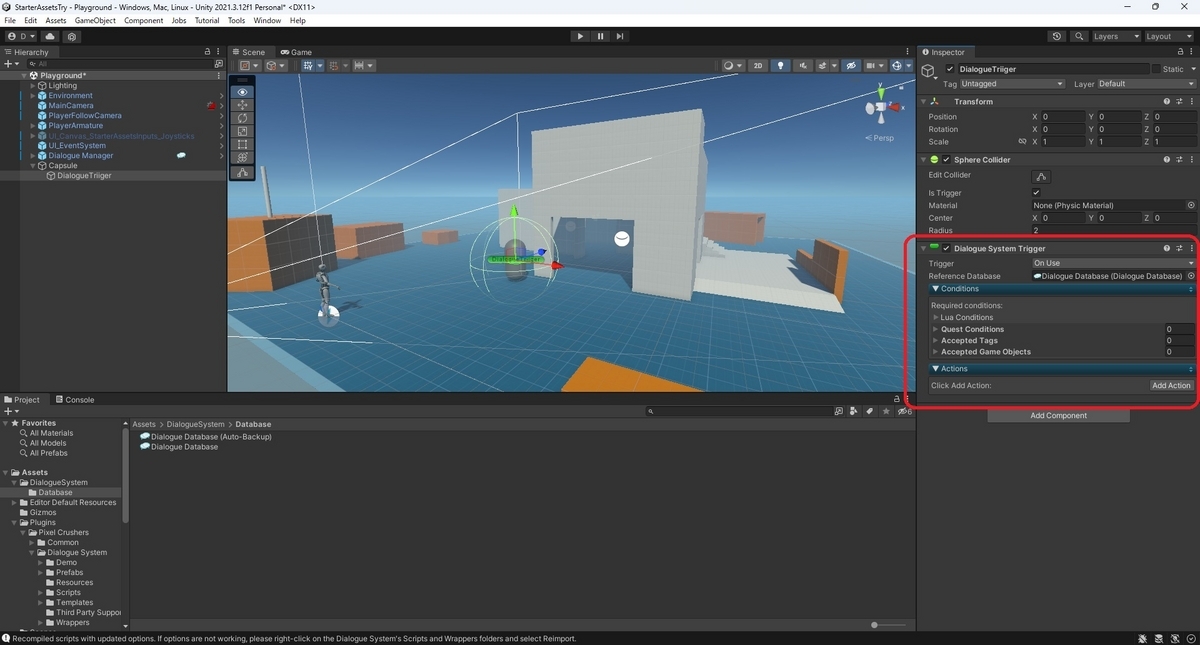Image resolution: width=1200 pixels, height=645 pixels.
Task: Open the Tag dropdown showing Untagged
Action: tap(1012, 83)
